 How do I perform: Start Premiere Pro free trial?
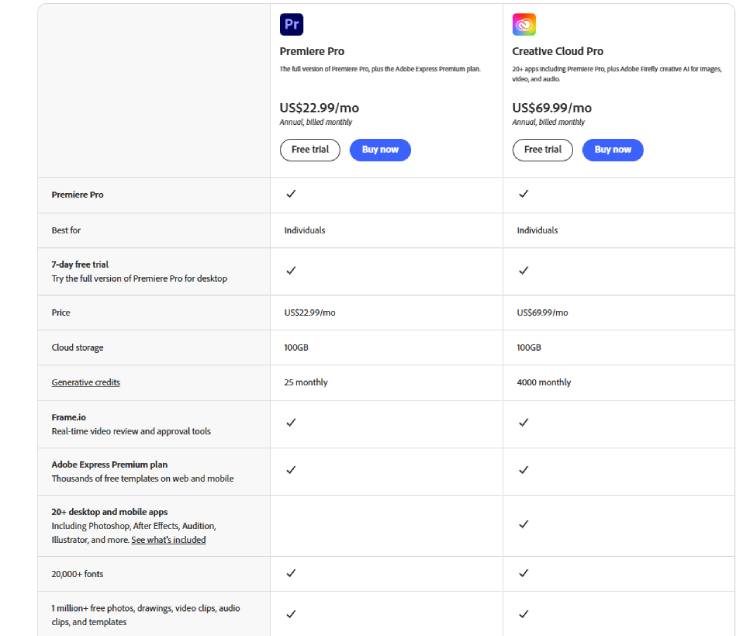point(310,150)
